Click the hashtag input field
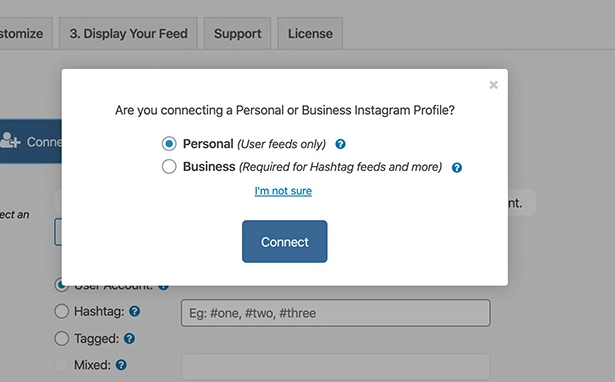This screenshot has height=382, width=615. pos(336,313)
